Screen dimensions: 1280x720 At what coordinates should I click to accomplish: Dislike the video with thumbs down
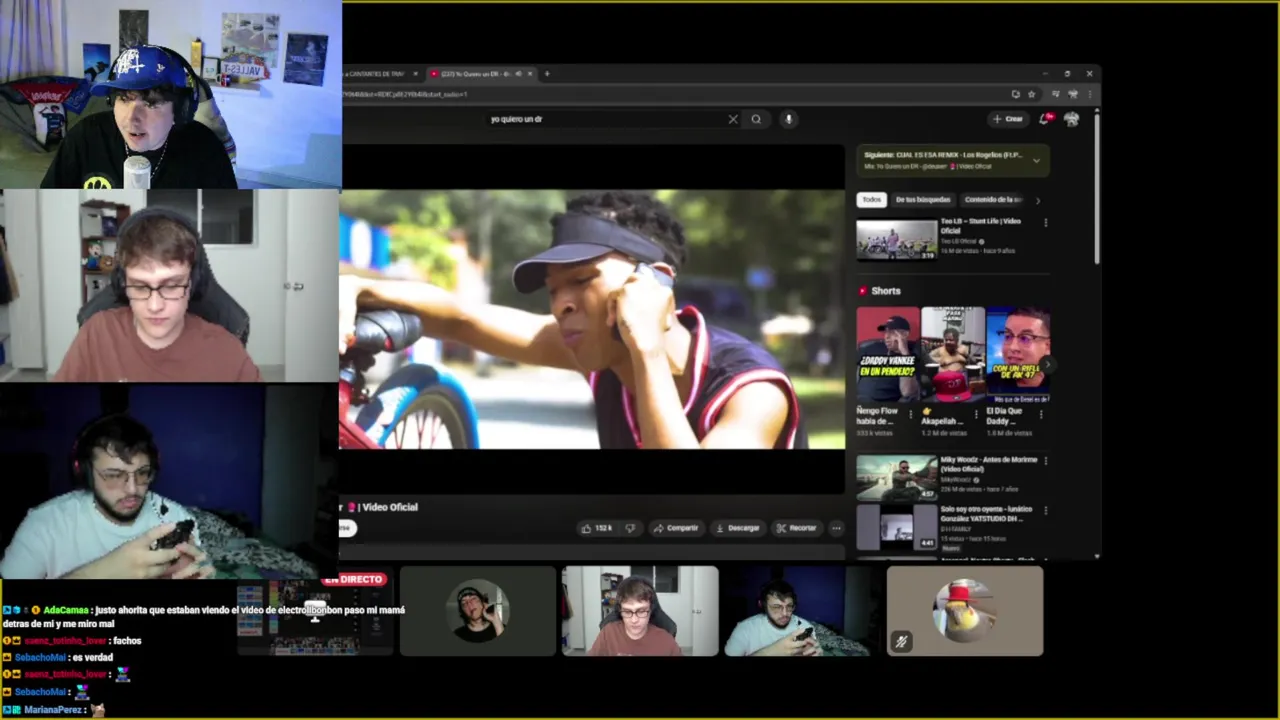point(629,528)
